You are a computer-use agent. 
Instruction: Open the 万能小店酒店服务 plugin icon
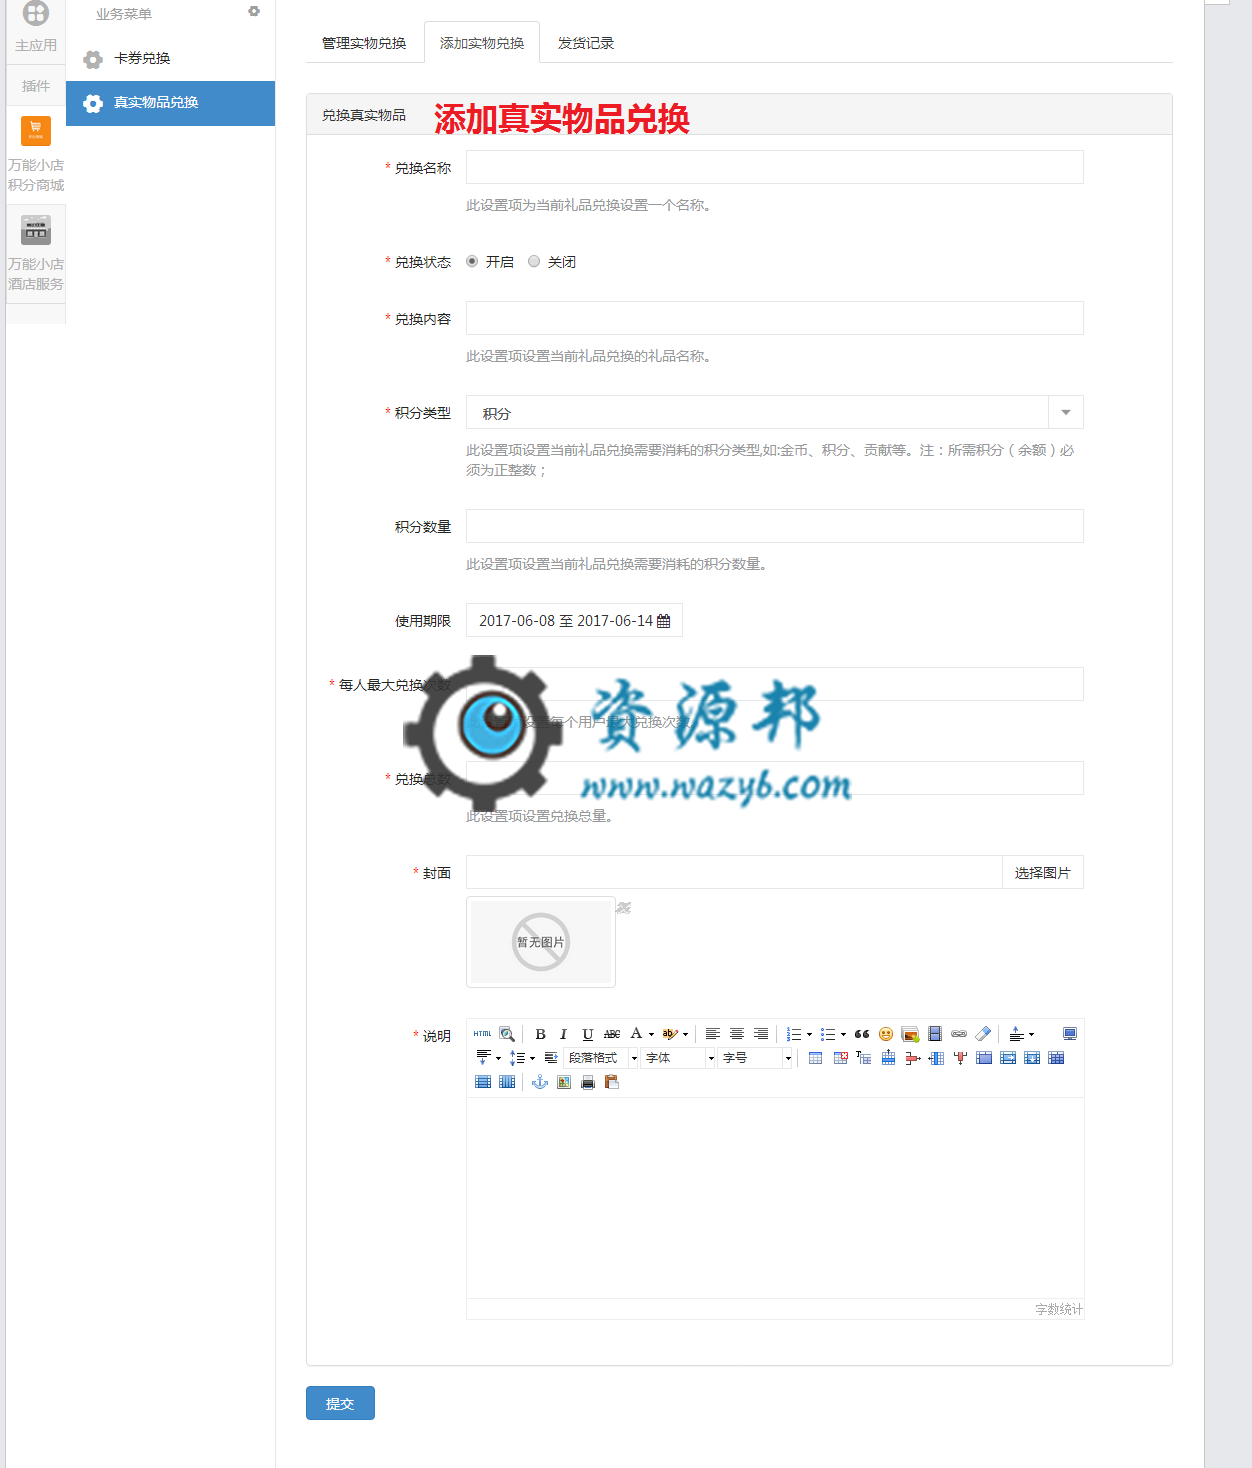36,230
